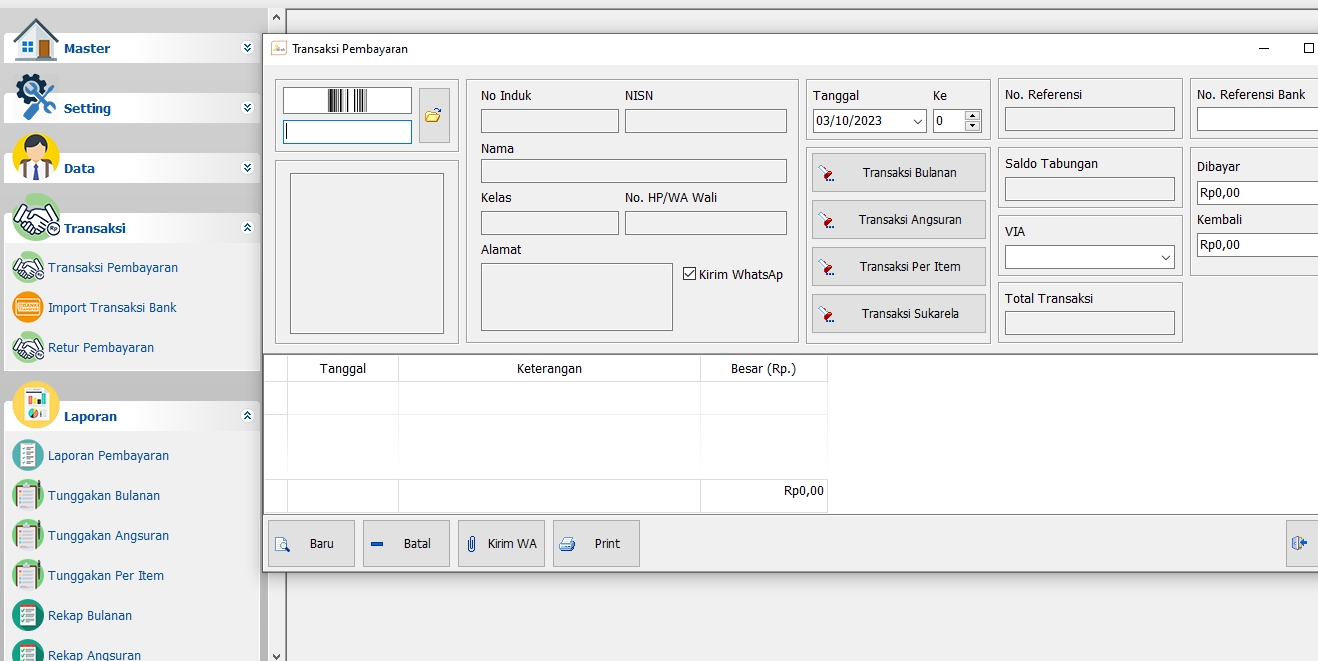Open Tunggakan Bulanan report
The image size is (1318, 661).
pos(103,496)
